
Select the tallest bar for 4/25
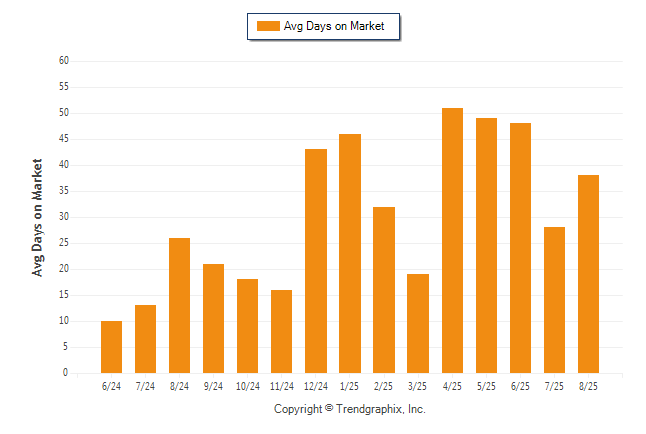452,241
